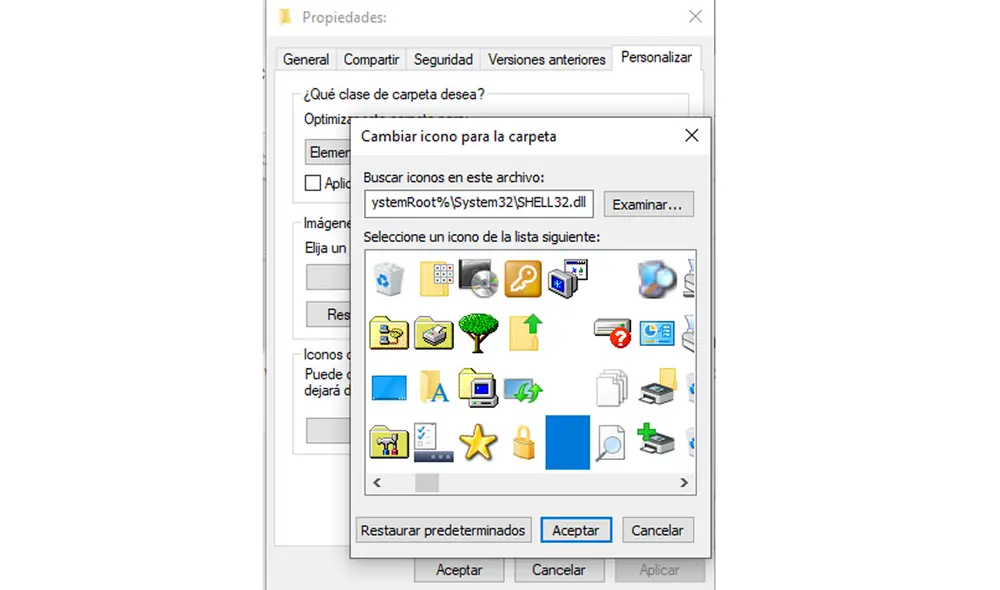This screenshot has height=590, width=1000.
Task: Choose the padlock icon
Action: (523, 441)
